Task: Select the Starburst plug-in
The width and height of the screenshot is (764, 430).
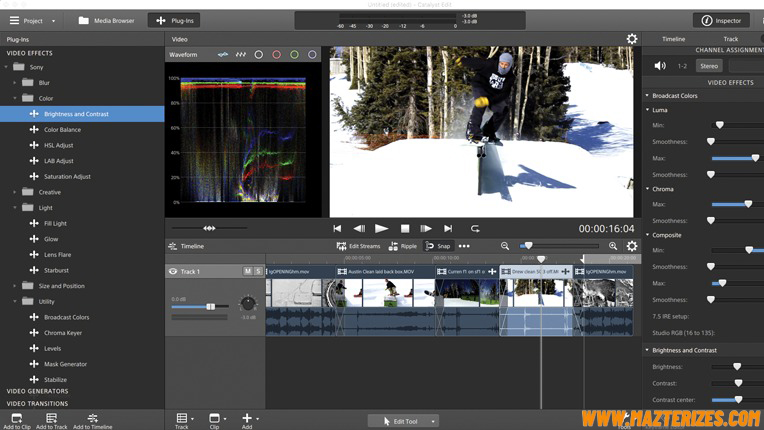Action: click(x=56, y=270)
